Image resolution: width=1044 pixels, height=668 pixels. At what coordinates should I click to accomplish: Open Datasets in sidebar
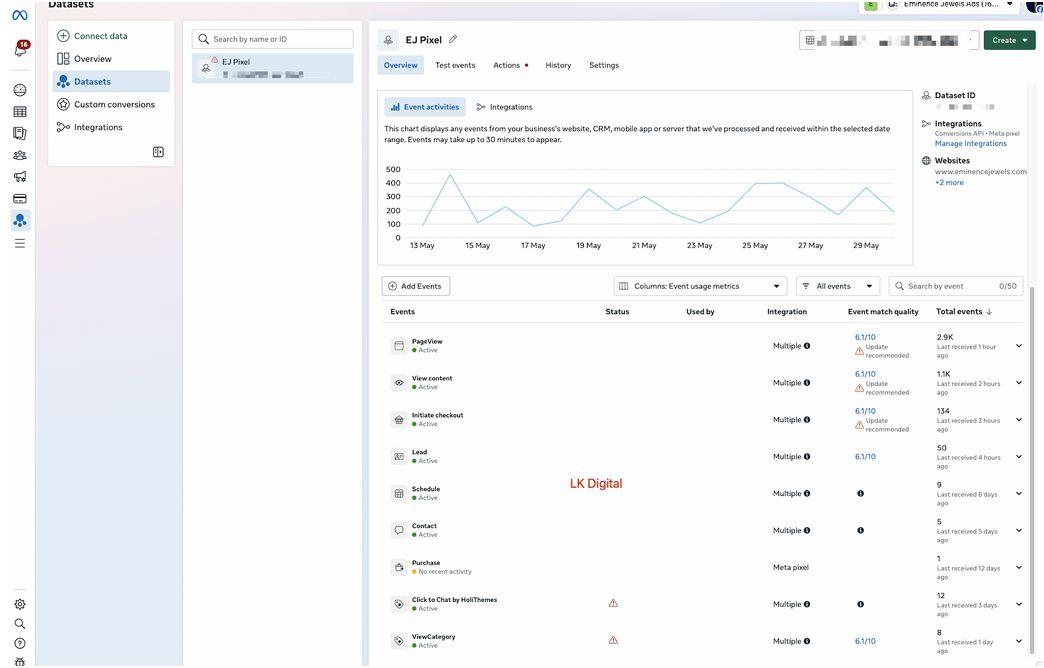[111, 81]
